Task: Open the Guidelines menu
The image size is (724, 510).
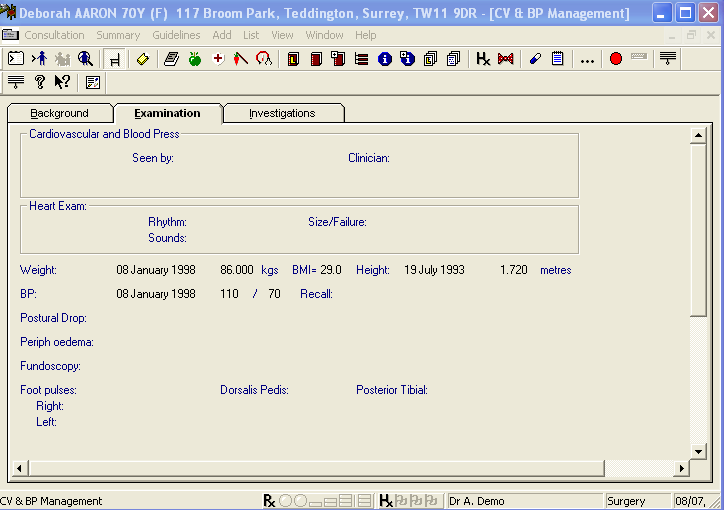Action: 176,35
